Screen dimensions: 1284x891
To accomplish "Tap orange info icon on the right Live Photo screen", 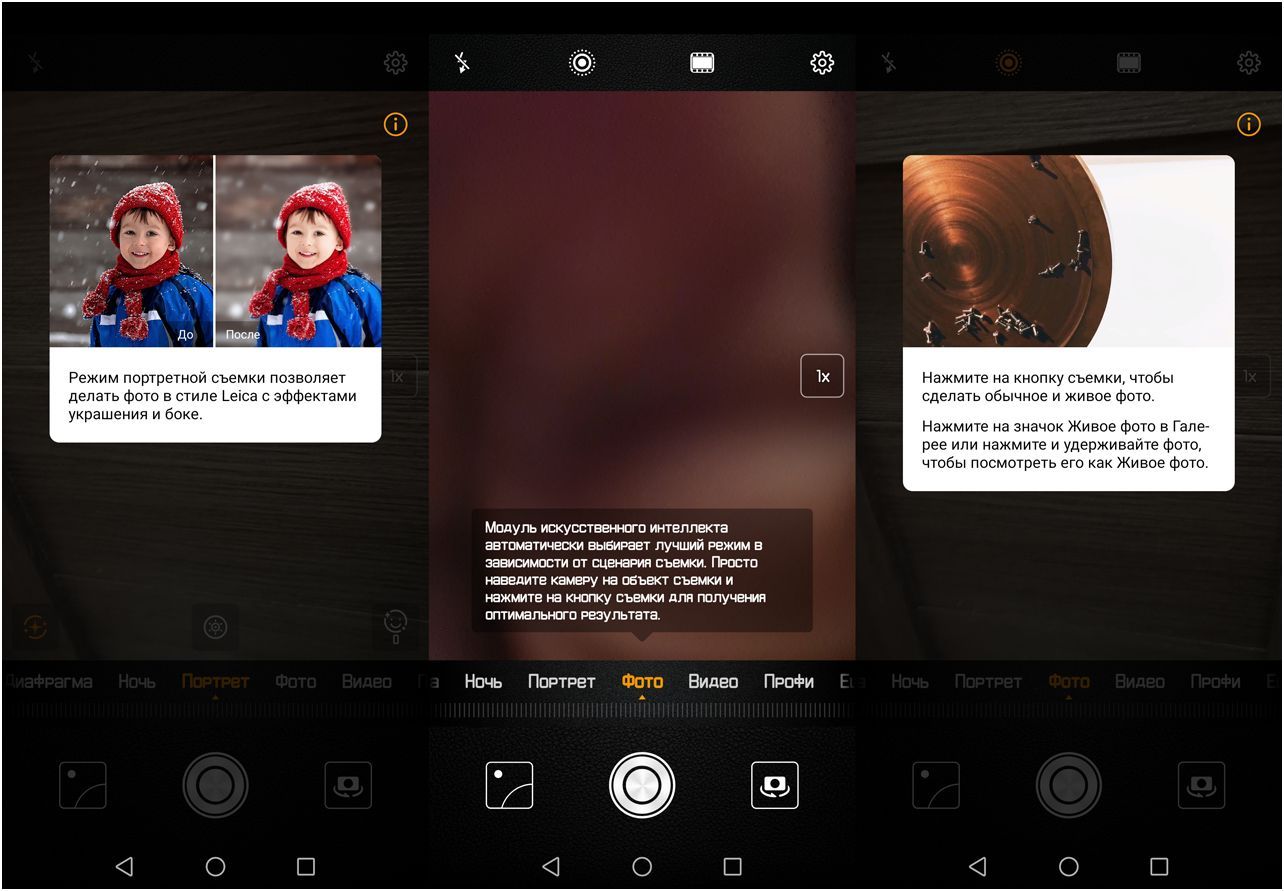I will [1249, 124].
